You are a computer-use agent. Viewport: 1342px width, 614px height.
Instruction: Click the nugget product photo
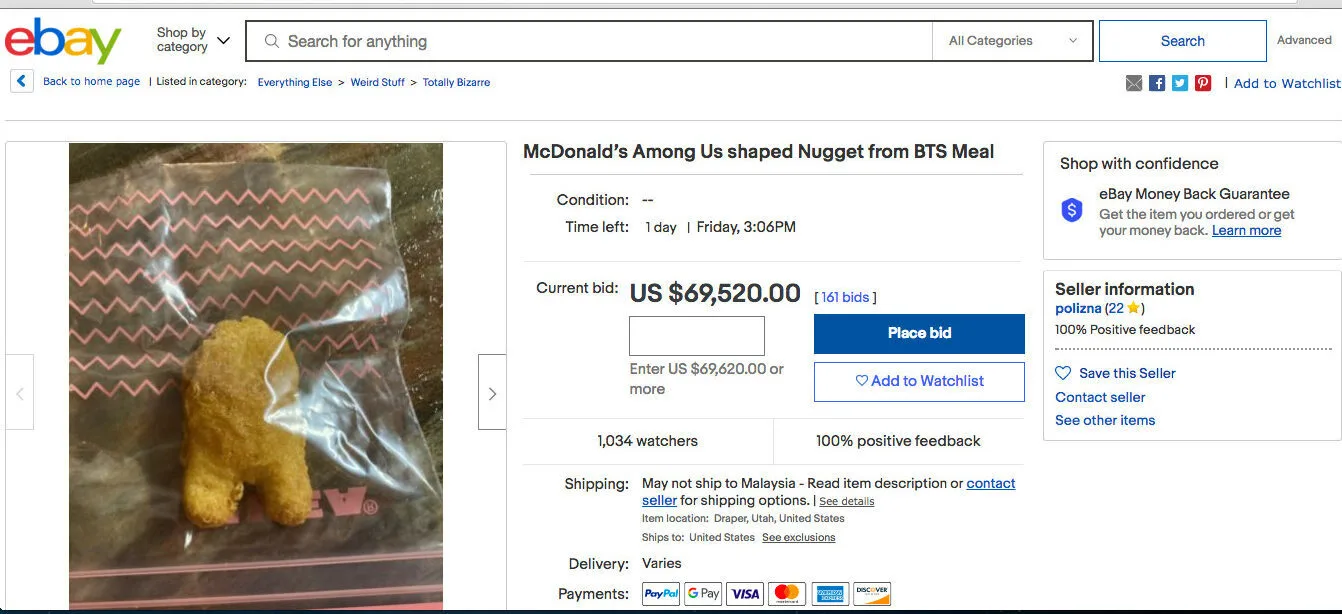(256, 376)
